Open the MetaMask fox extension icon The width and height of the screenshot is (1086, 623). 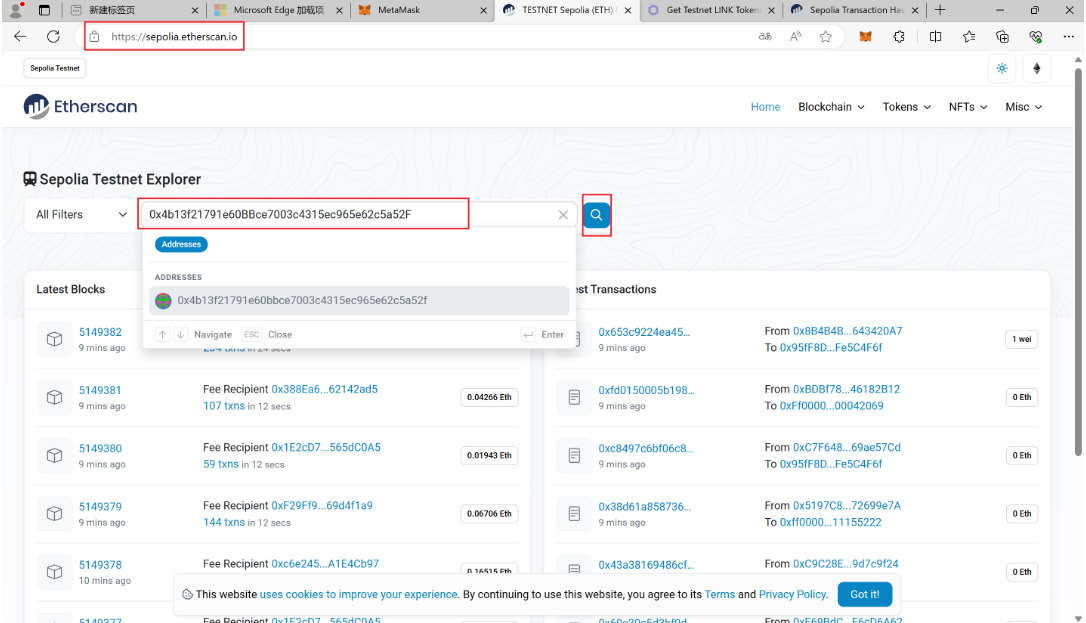(x=866, y=37)
